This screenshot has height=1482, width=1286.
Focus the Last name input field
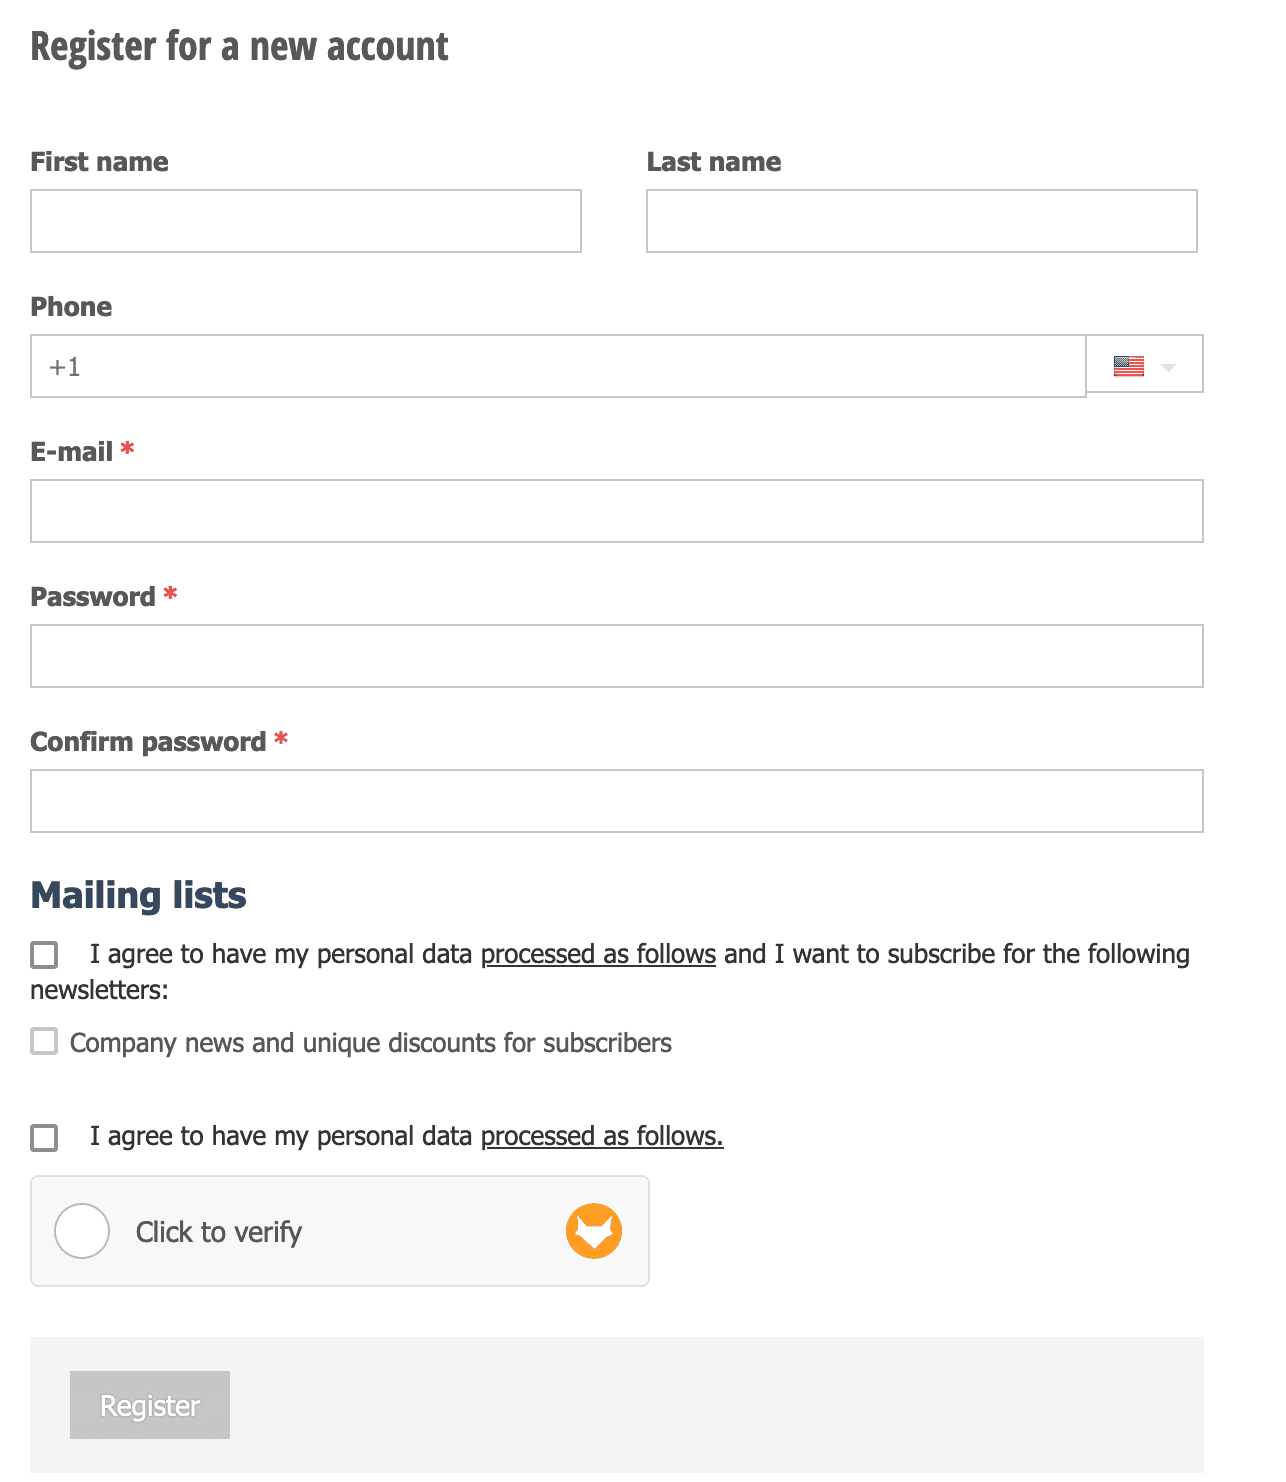(922, 221)
